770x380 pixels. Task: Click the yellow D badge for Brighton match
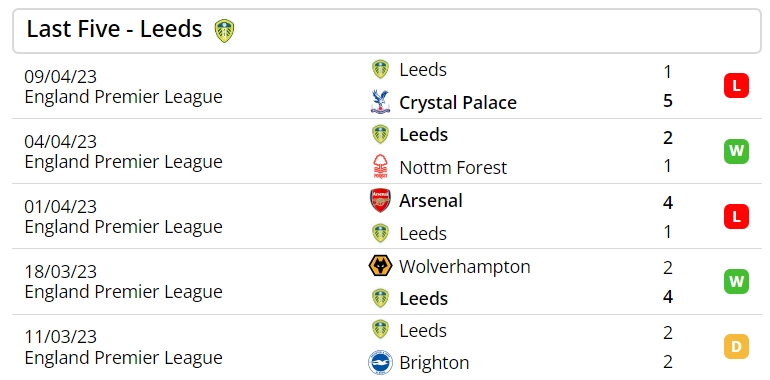pyautogui.click(x=736, y=347)
